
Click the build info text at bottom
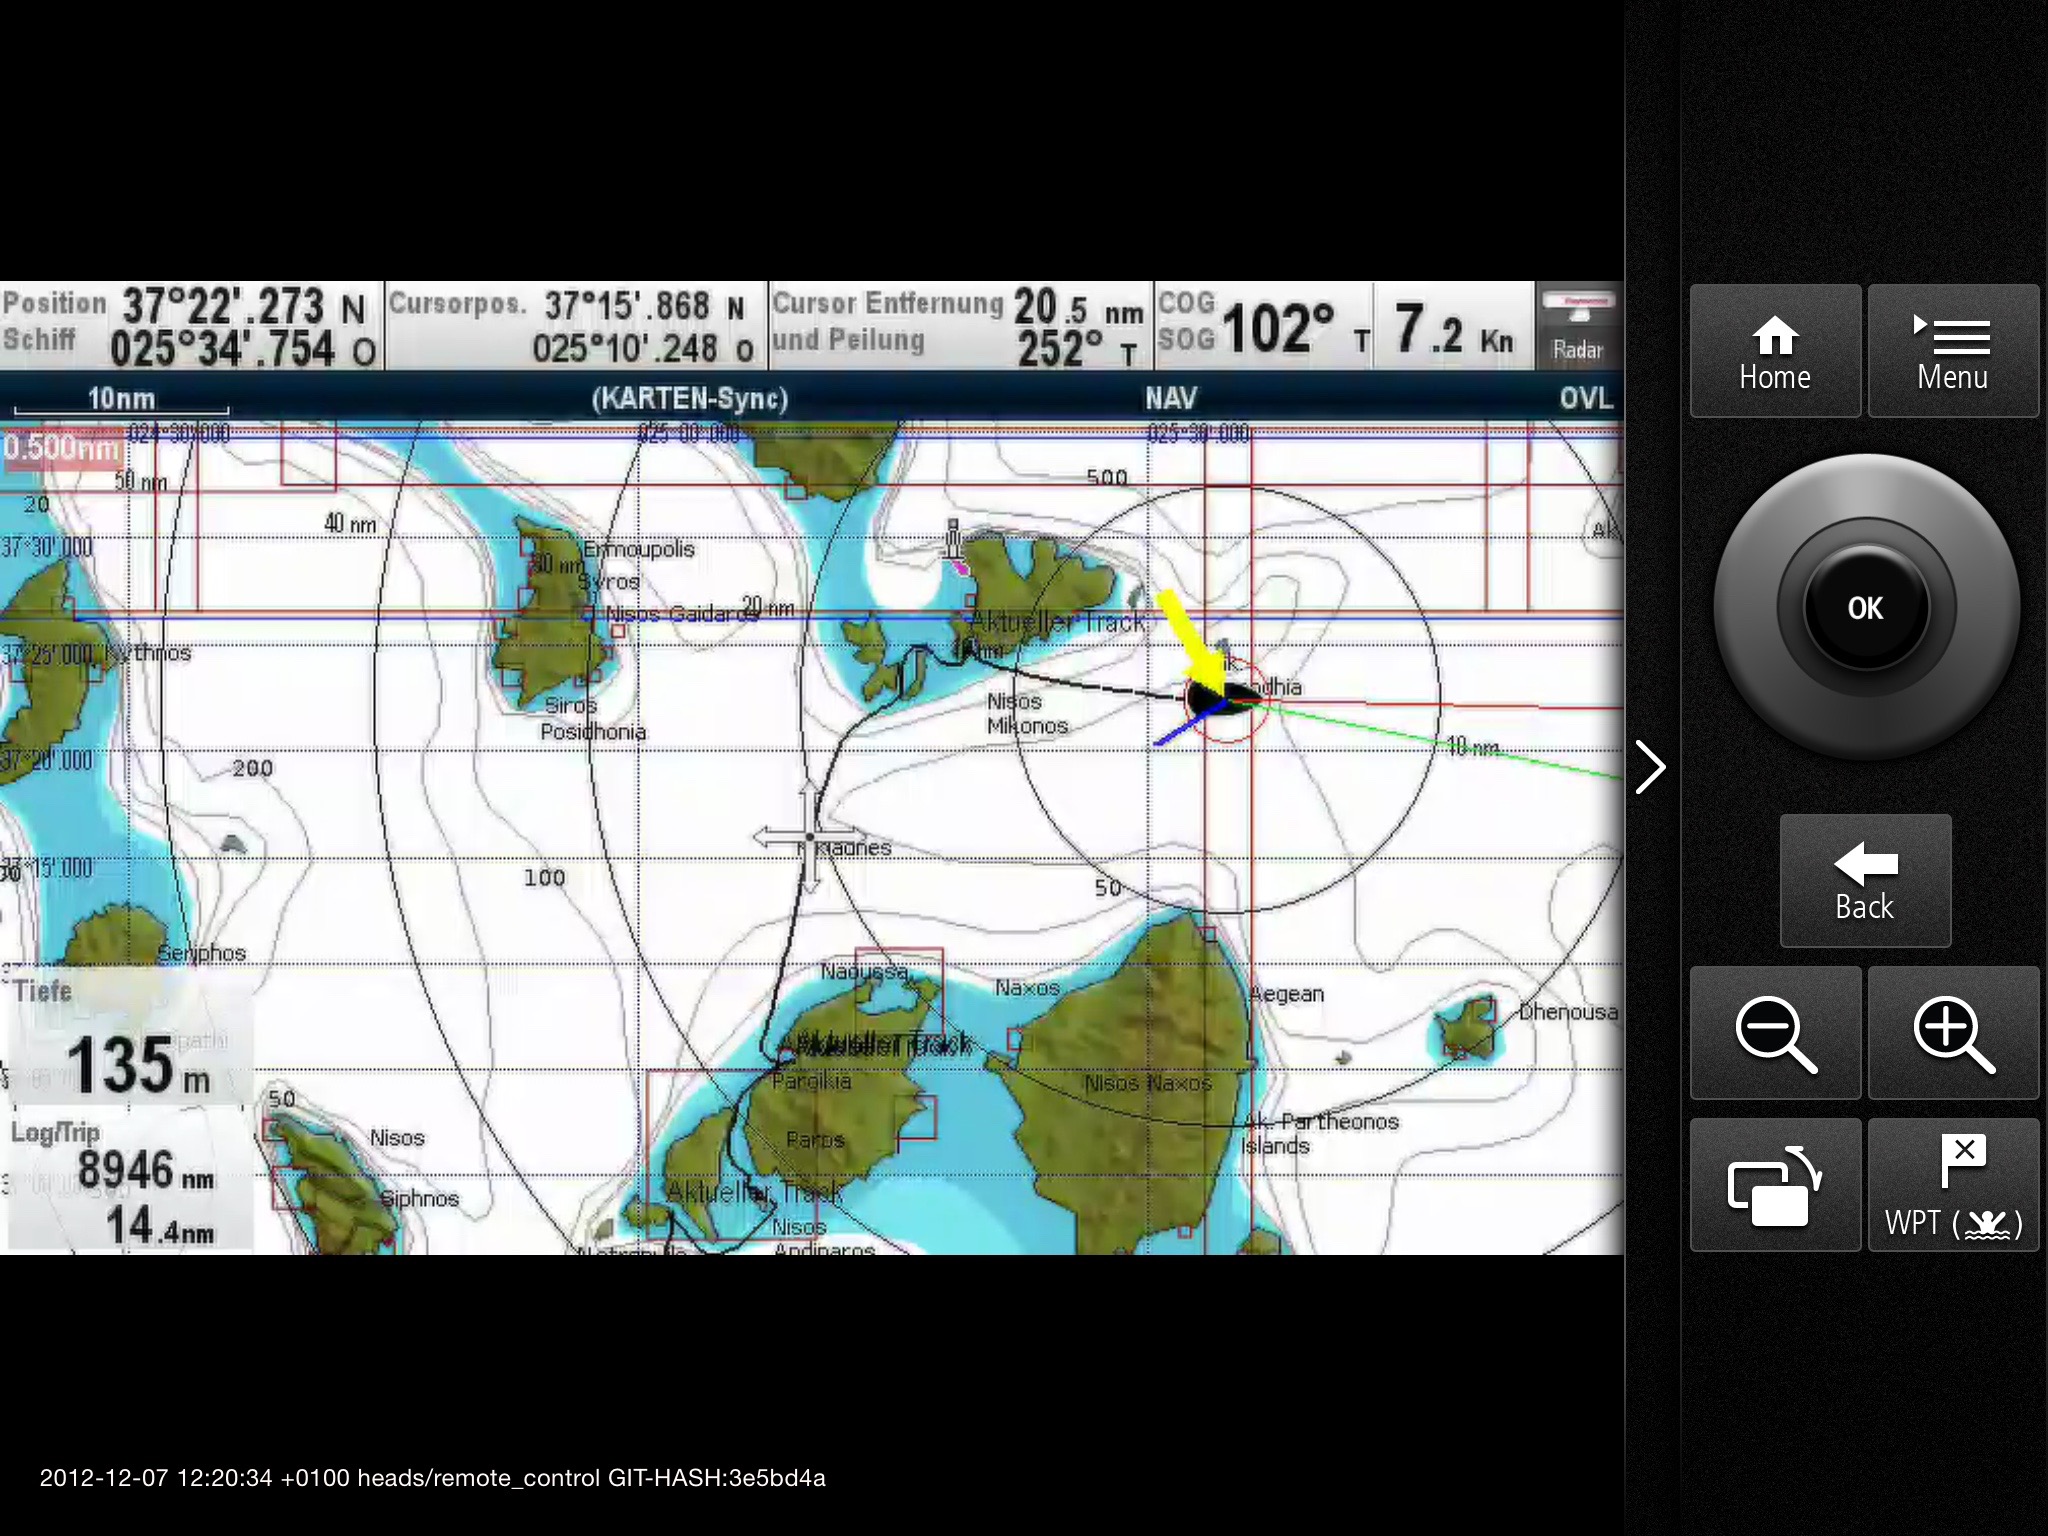432,1478
